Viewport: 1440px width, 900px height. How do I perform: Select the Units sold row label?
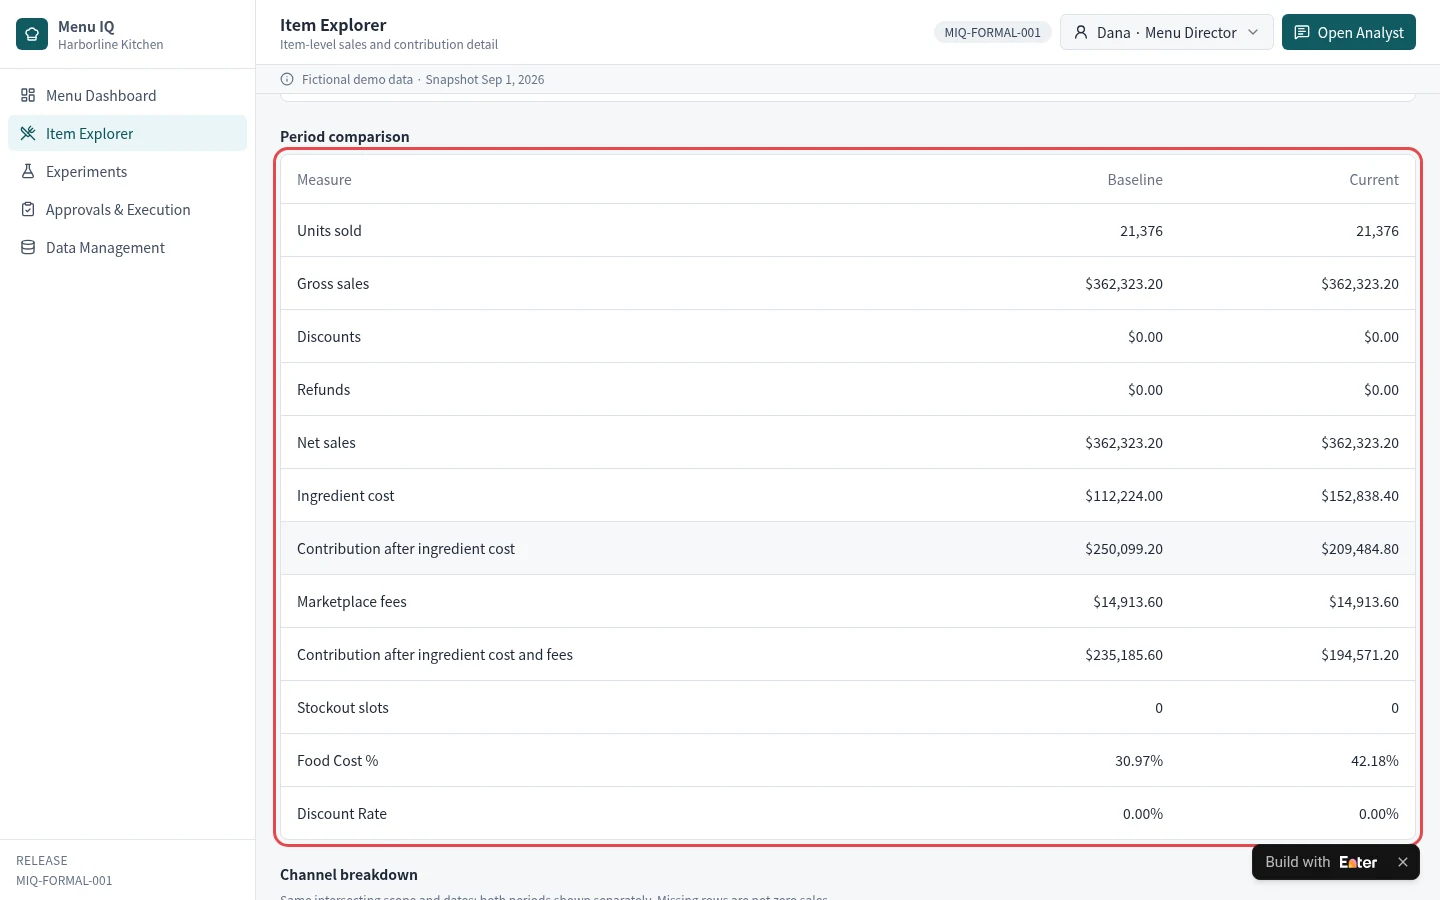(x=329, y=231)
